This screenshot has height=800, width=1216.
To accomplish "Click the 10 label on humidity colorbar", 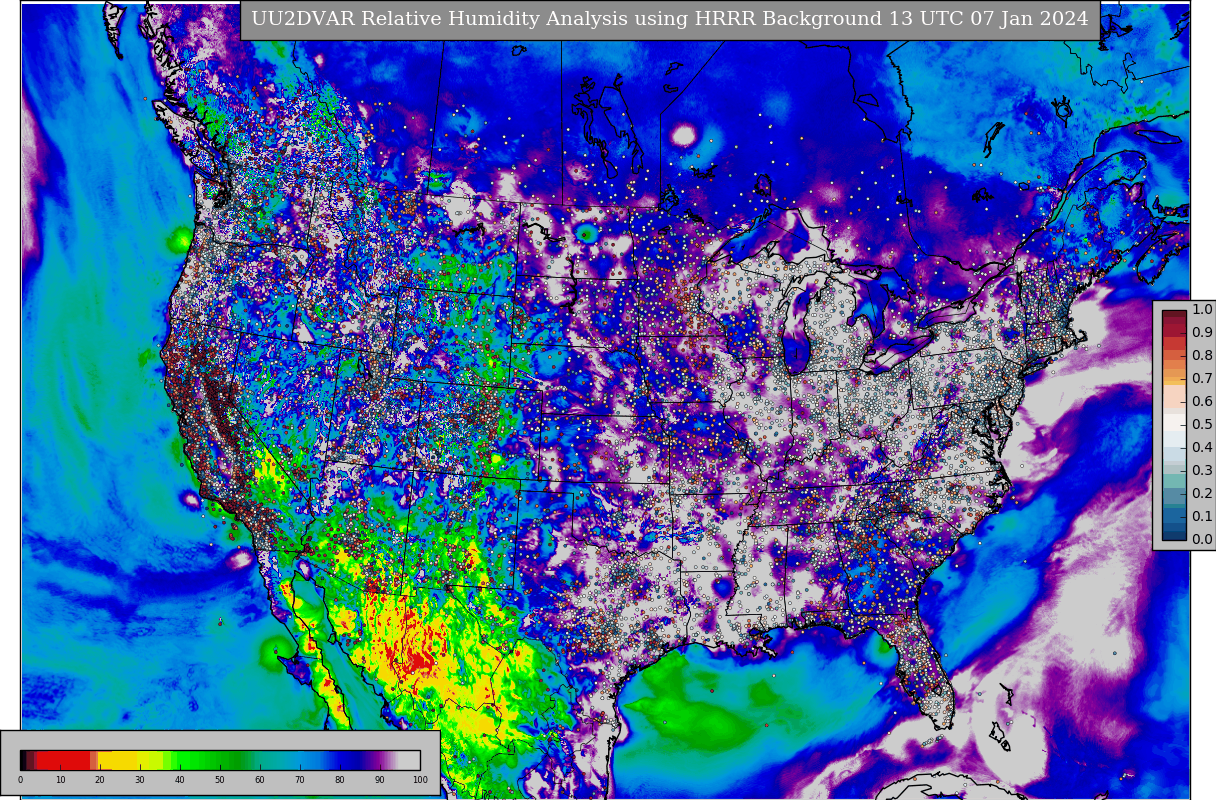I will coord(60,780).
